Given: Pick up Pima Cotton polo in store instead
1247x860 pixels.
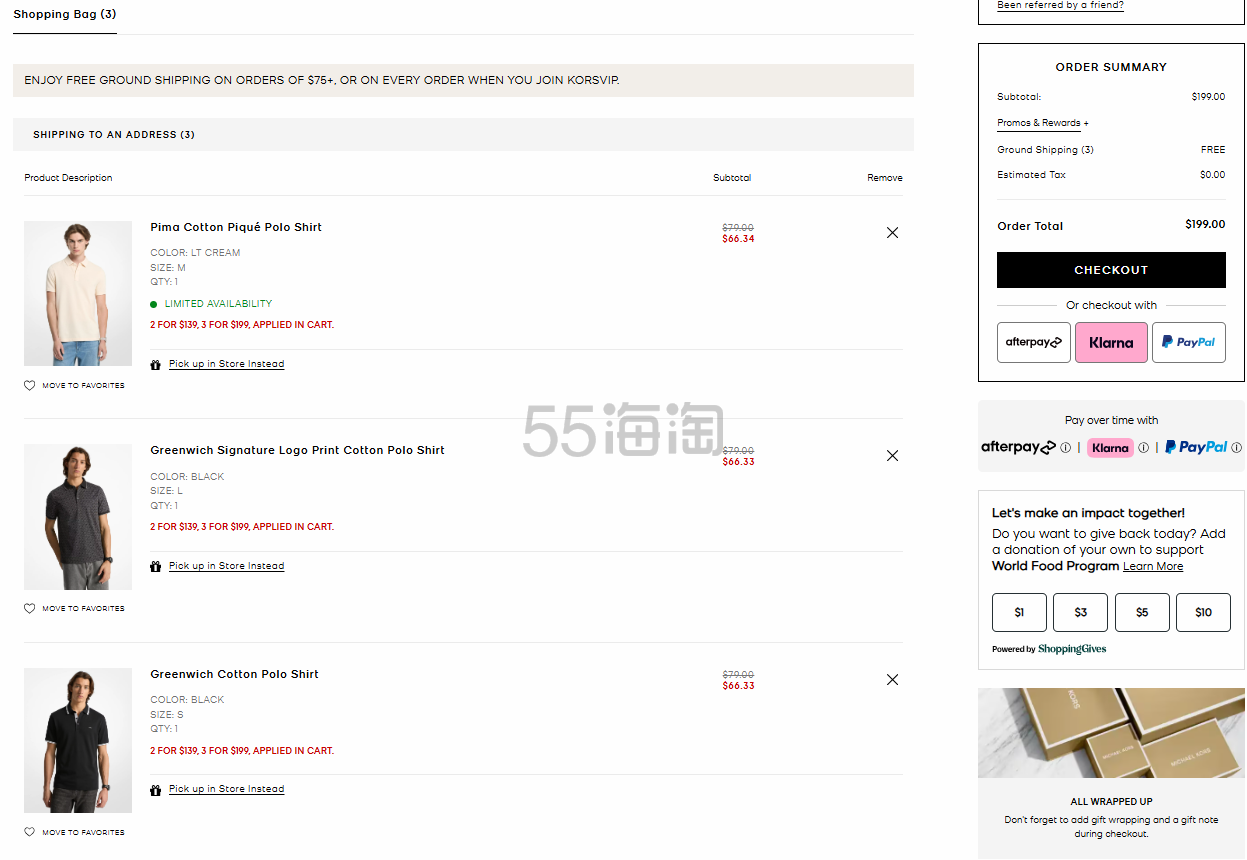Looking at the screenshot, I should tap(226, 365).
